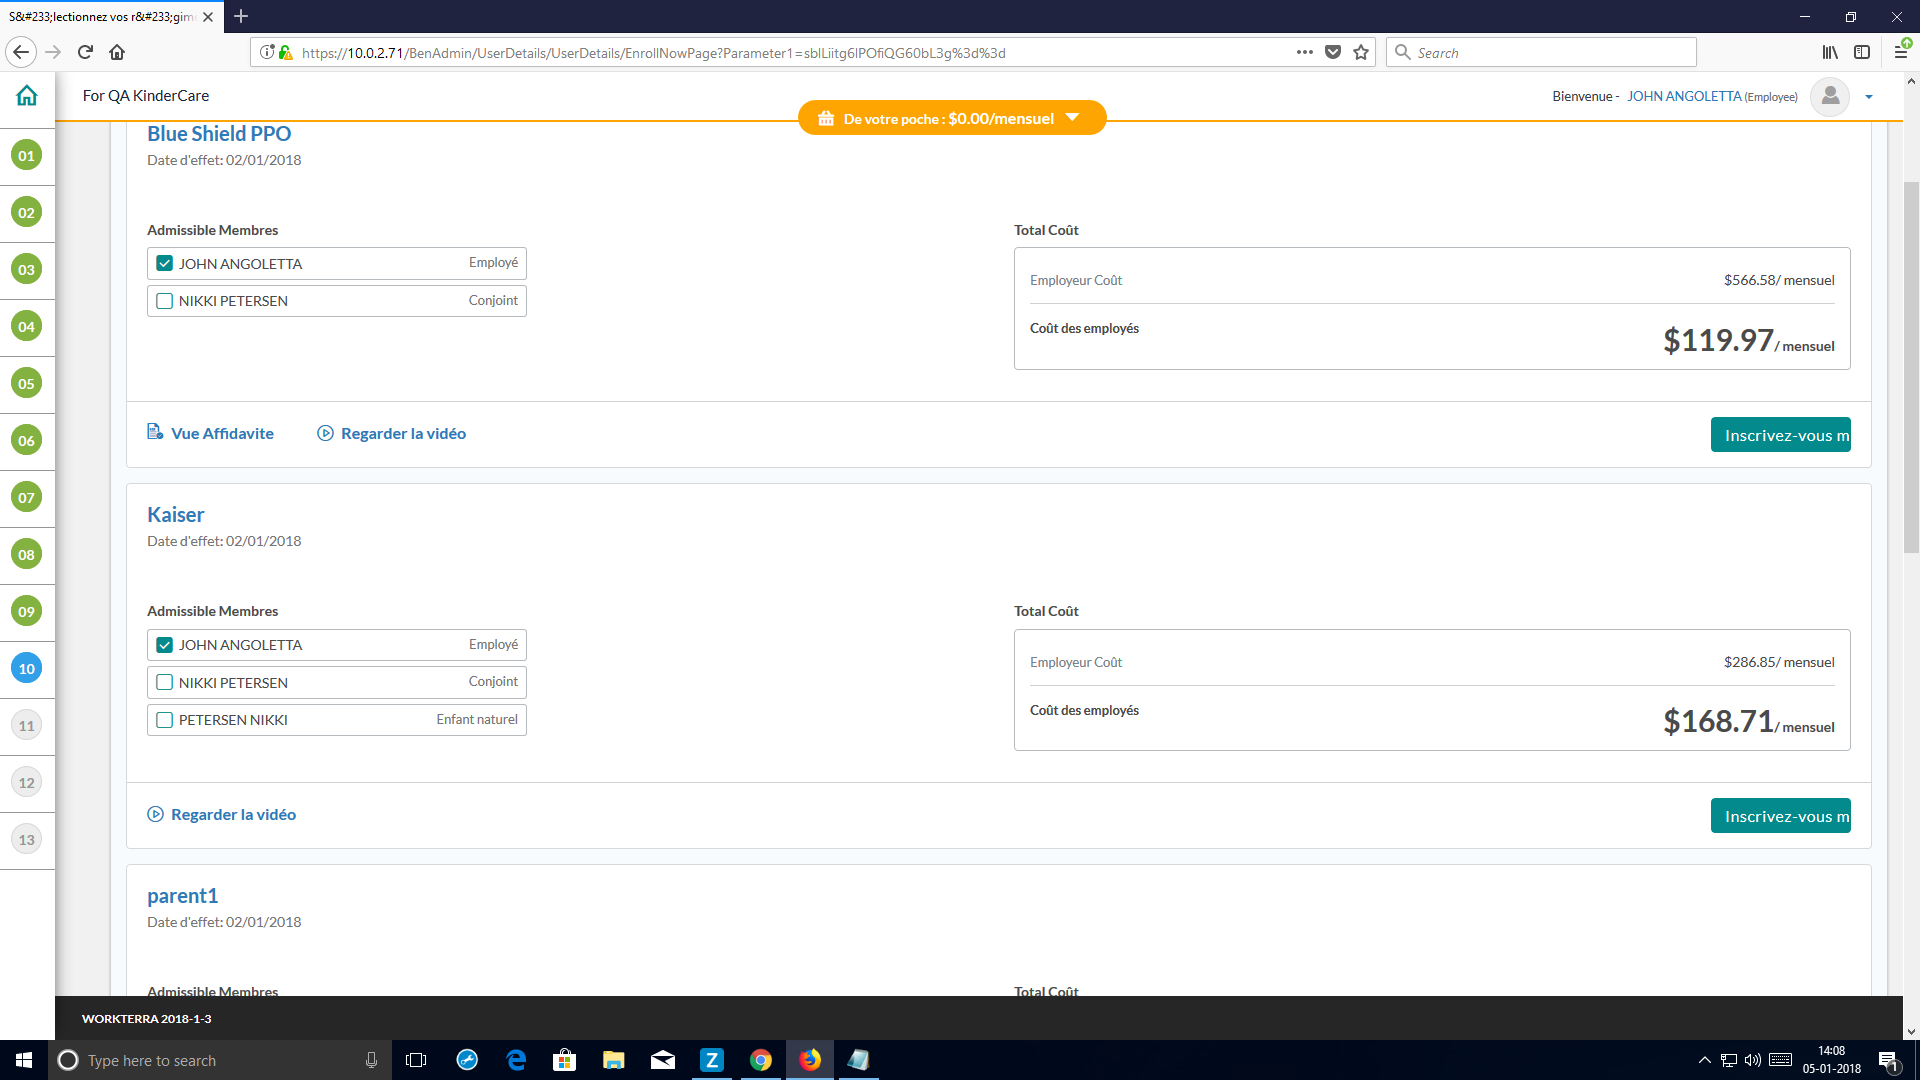The width and height of the screenshot is (1920, 1080).
Task: Open Regarder la vidéo for Blue Shield
Action: click(x=403, y=433)
